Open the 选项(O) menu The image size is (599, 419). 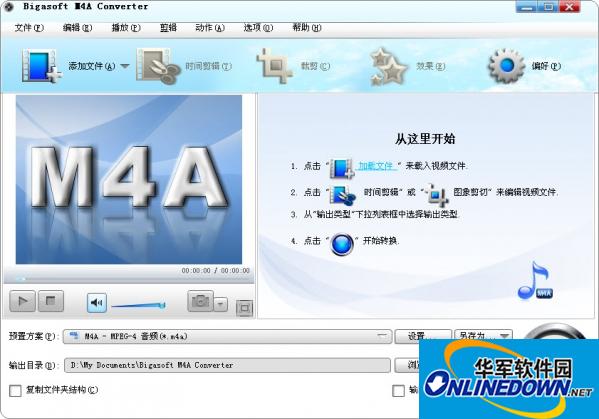(x=258, y=28)
